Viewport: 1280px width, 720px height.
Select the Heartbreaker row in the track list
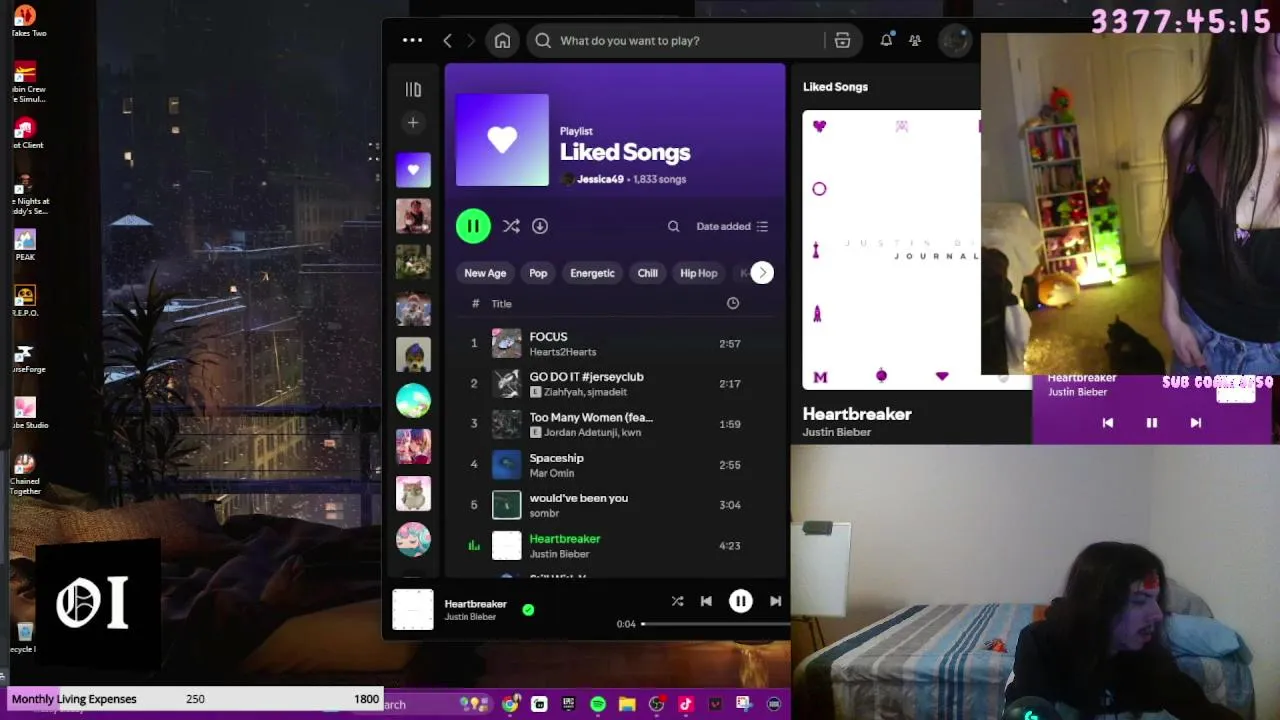[x=615, y=546]
